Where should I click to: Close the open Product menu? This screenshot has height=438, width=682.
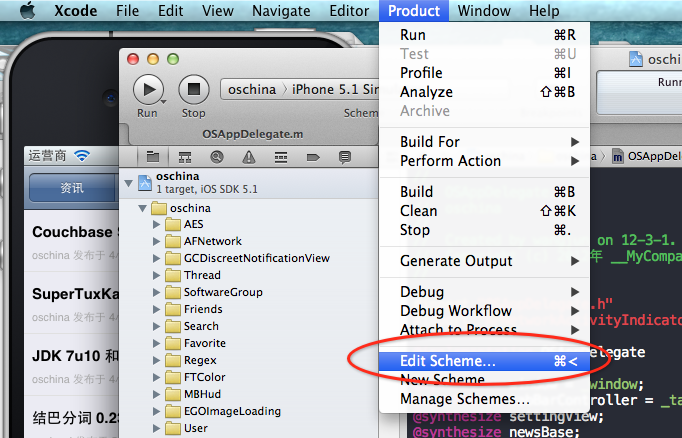tap(414, 10)
